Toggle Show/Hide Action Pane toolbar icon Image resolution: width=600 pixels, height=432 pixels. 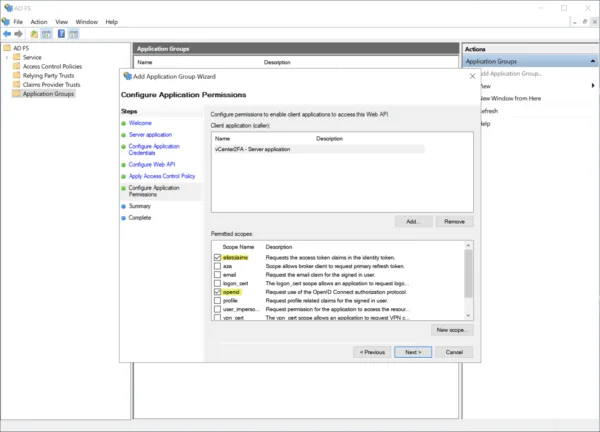[x=73, y=34]
